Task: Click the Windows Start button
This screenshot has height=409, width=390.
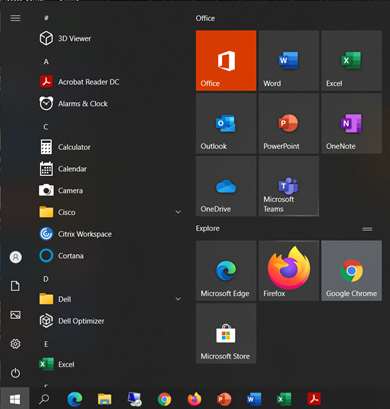Action: pos(15,399)
